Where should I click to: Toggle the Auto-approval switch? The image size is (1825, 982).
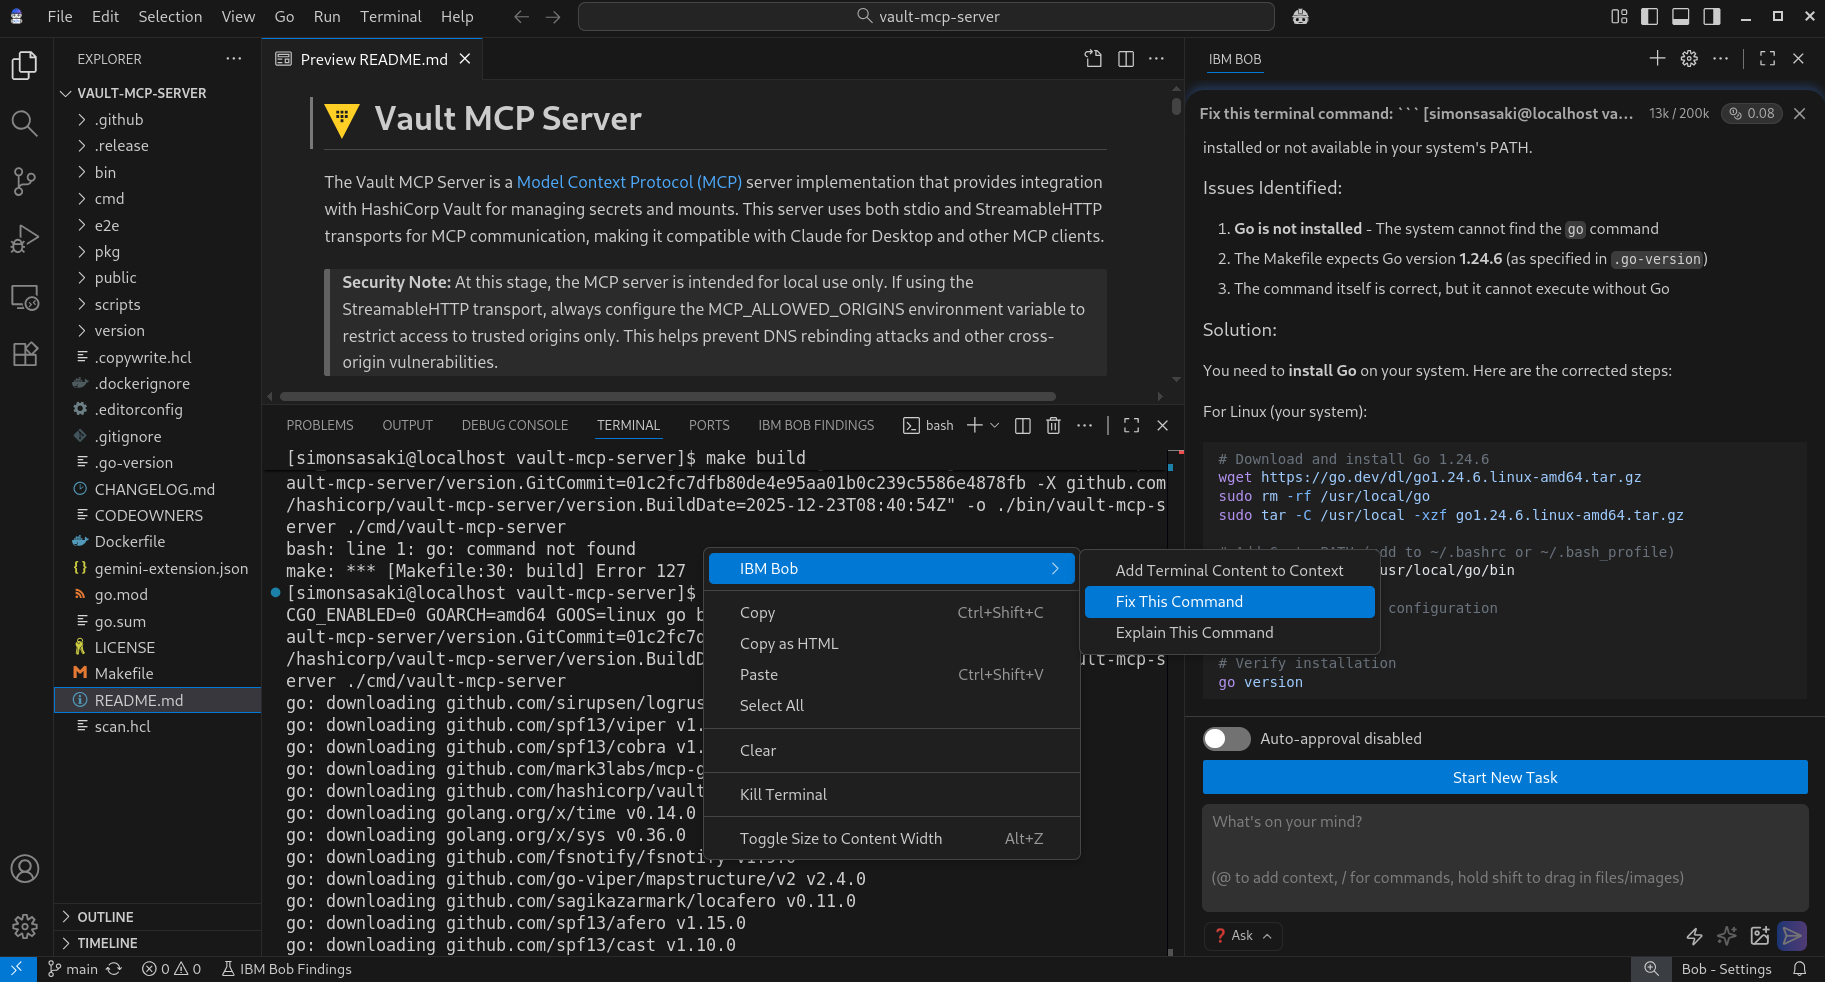[x=1227, y=739]
